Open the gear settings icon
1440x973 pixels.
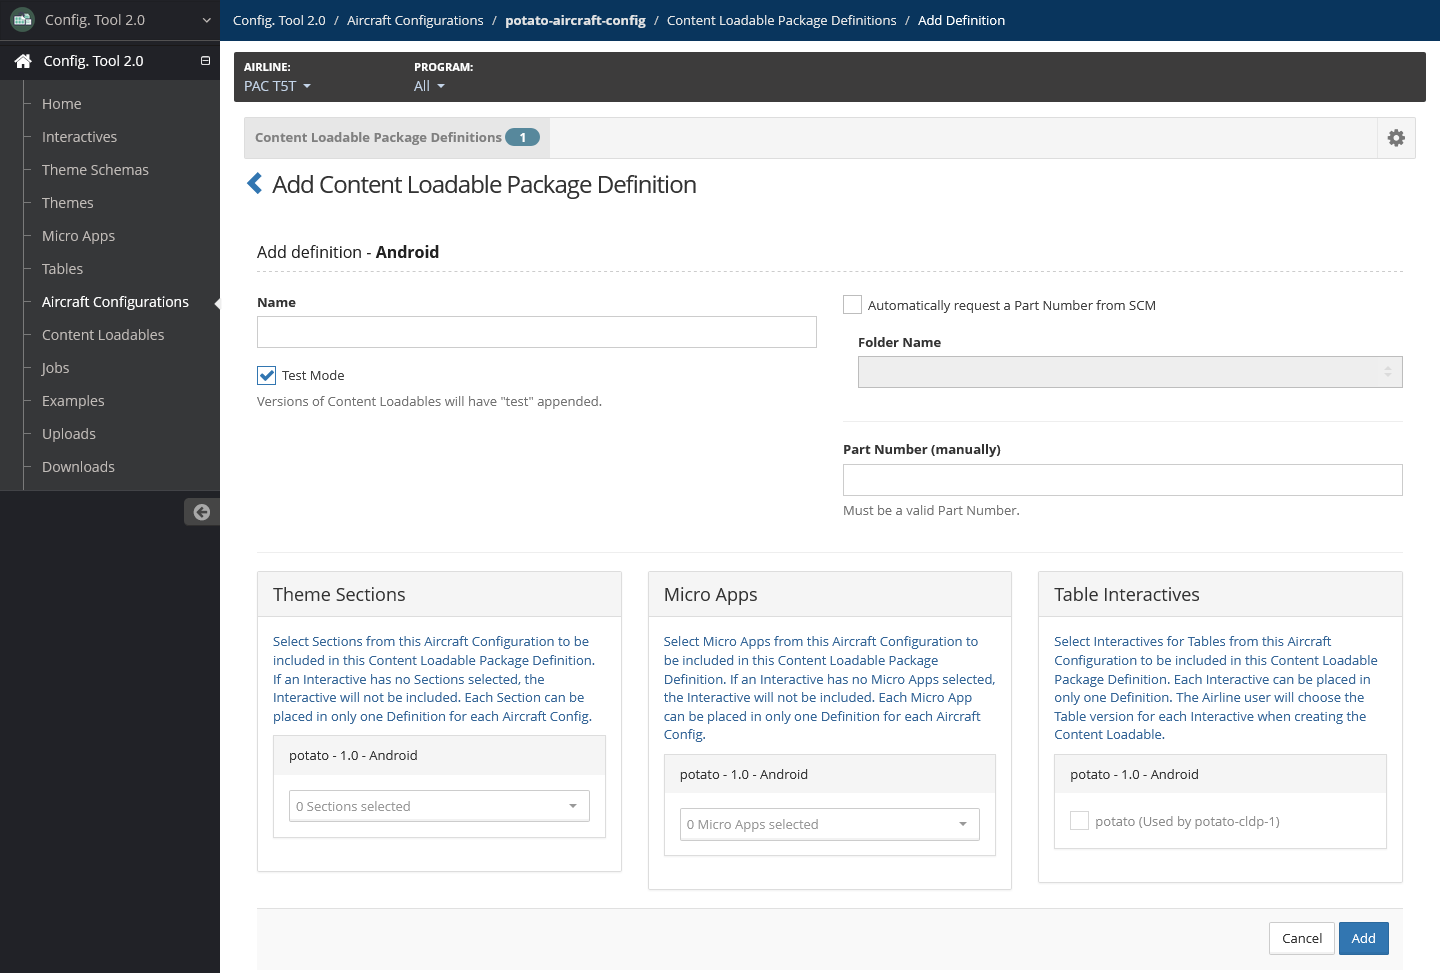(x=1396, y=138)
